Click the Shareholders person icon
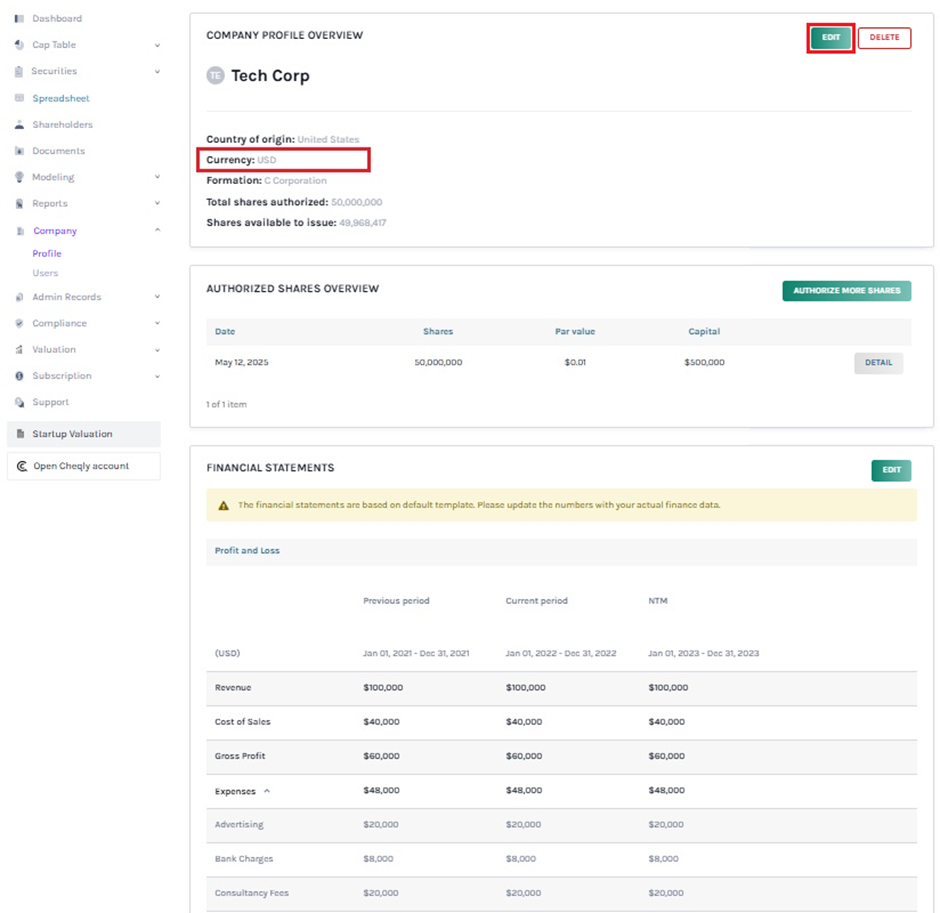The image size is (940, 913). point(20,125)
